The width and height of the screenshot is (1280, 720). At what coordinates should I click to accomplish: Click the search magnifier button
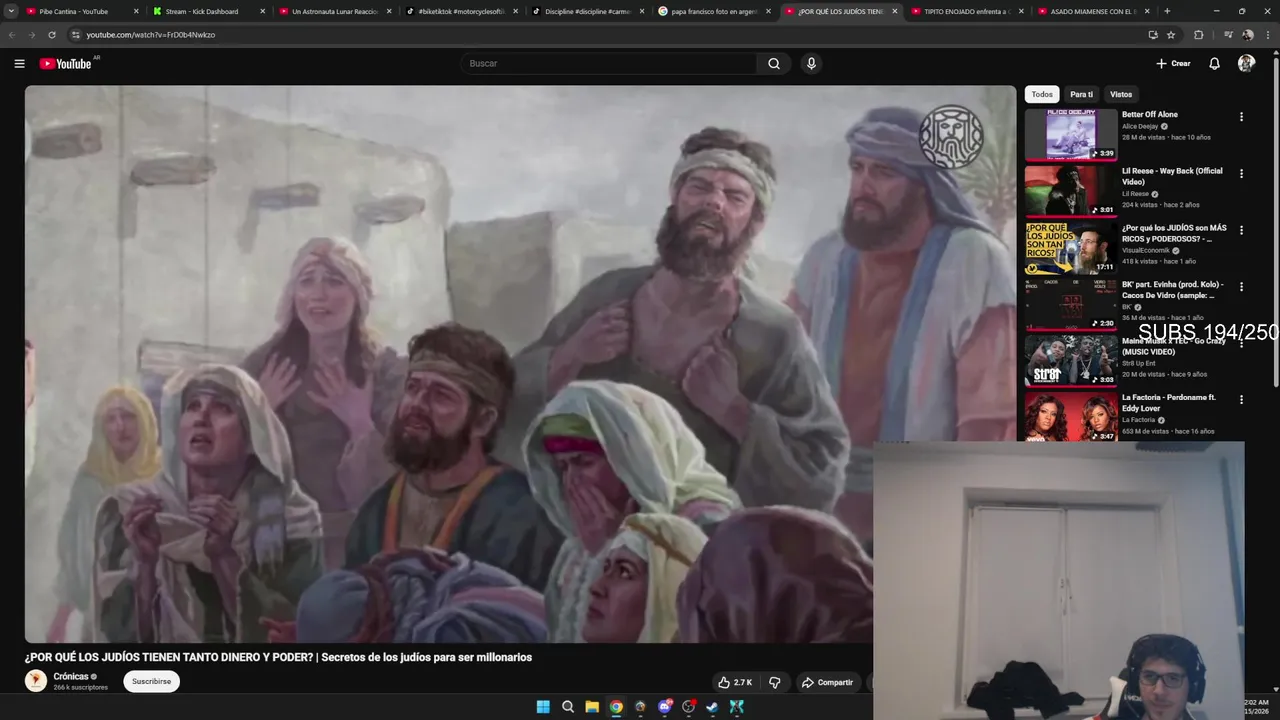pyautogui.click(x=774, y=63)
